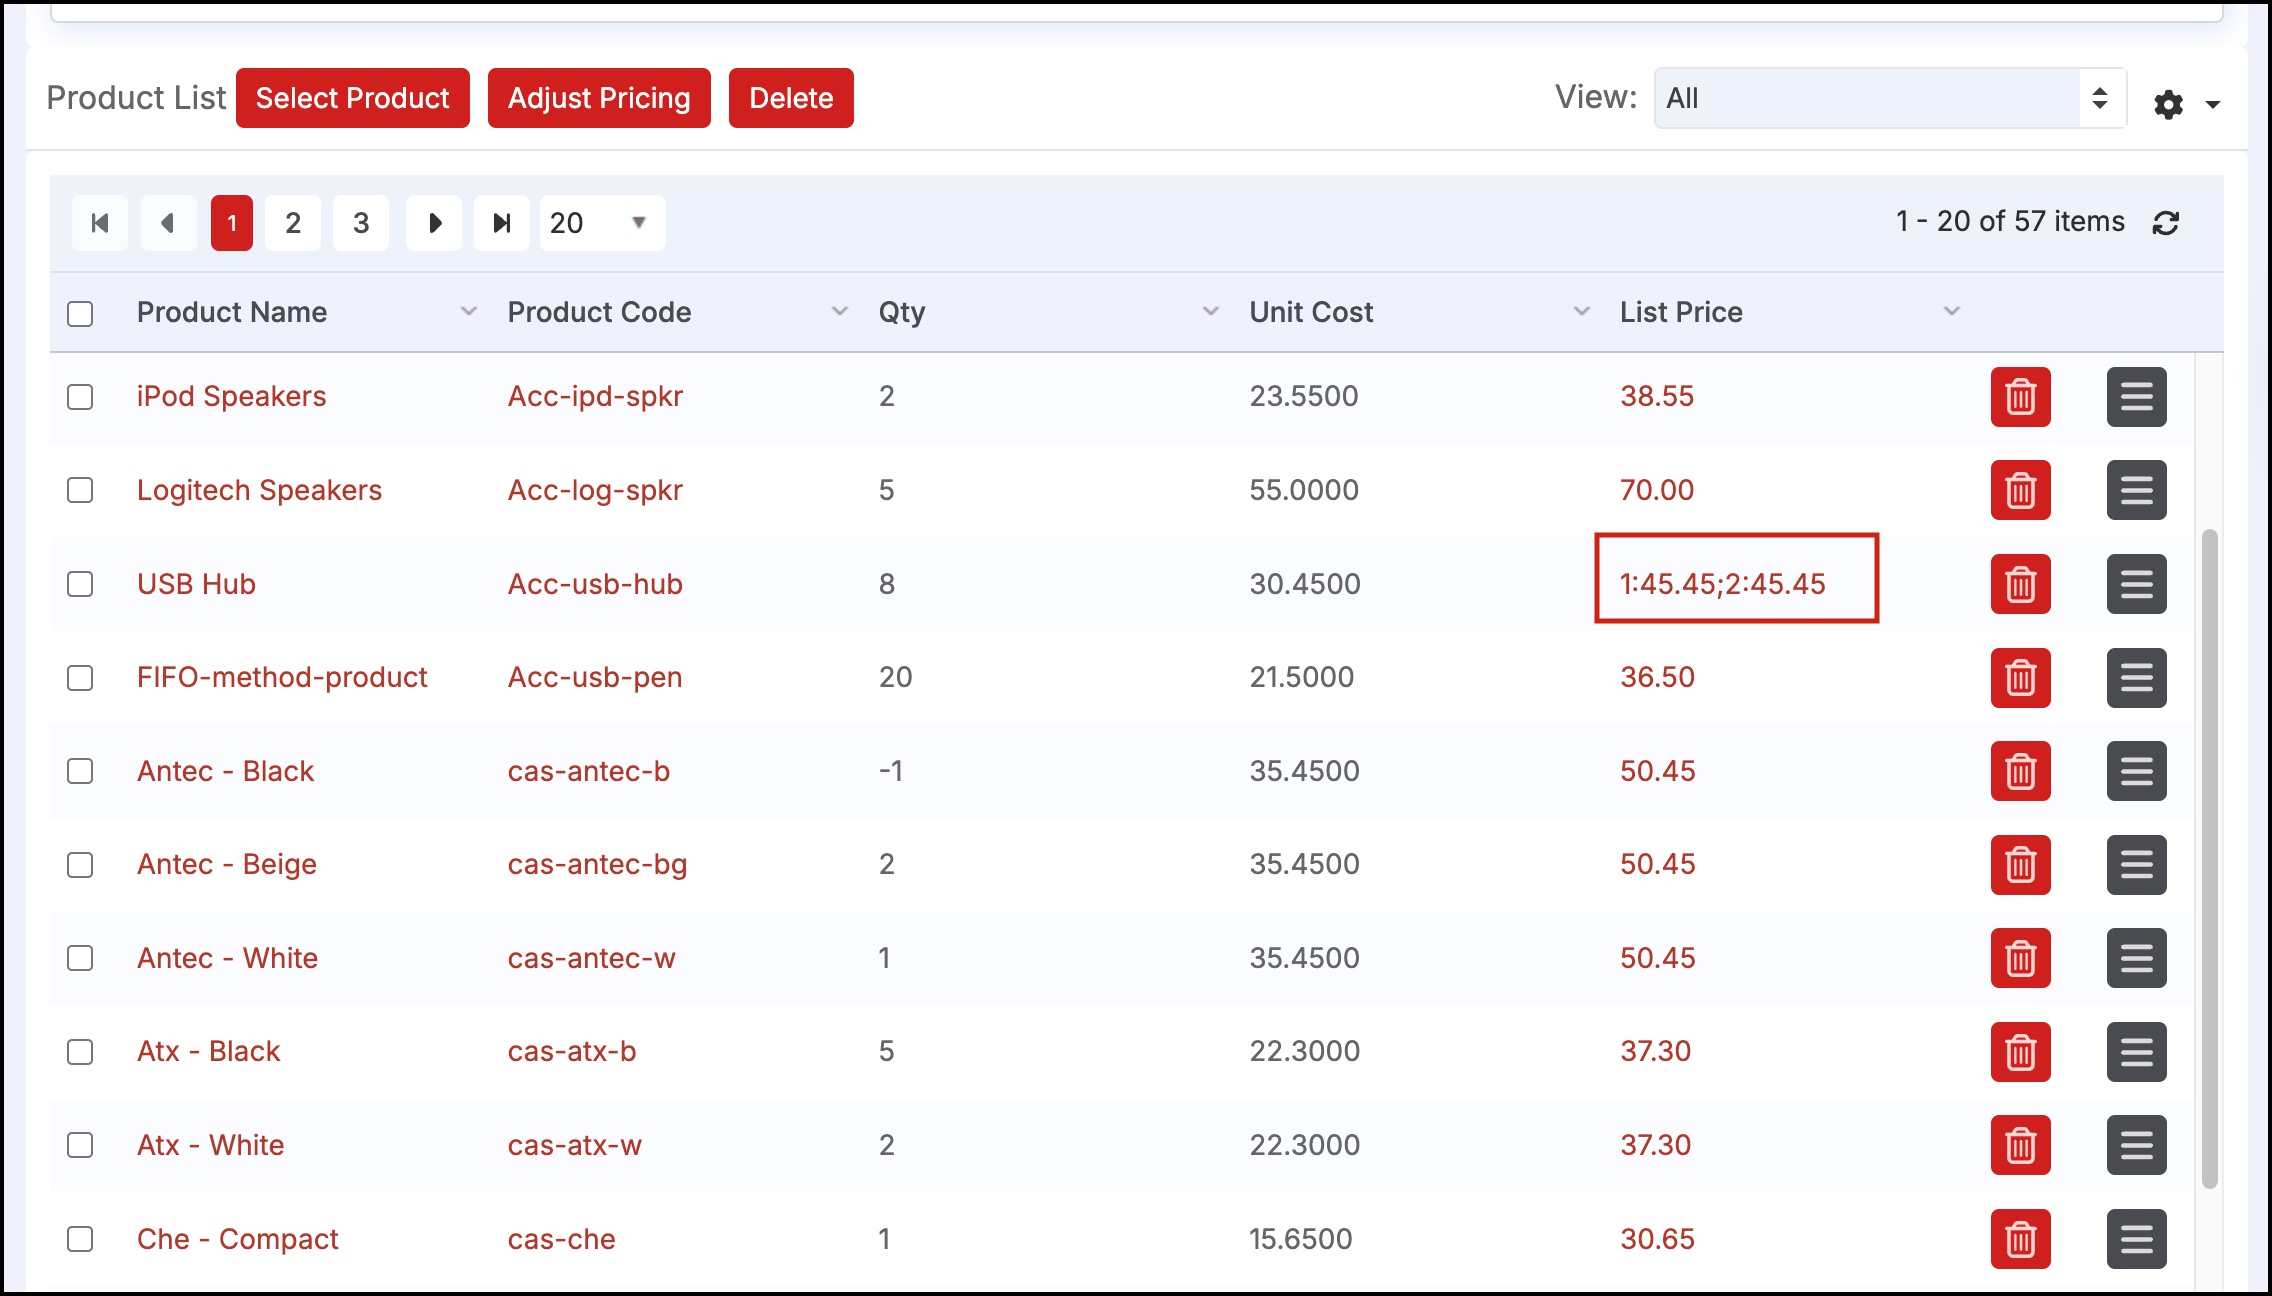Screen dimensions: 2272x1296
Task: Click trash icon for Logitech Speakers
Action: 2020,490
